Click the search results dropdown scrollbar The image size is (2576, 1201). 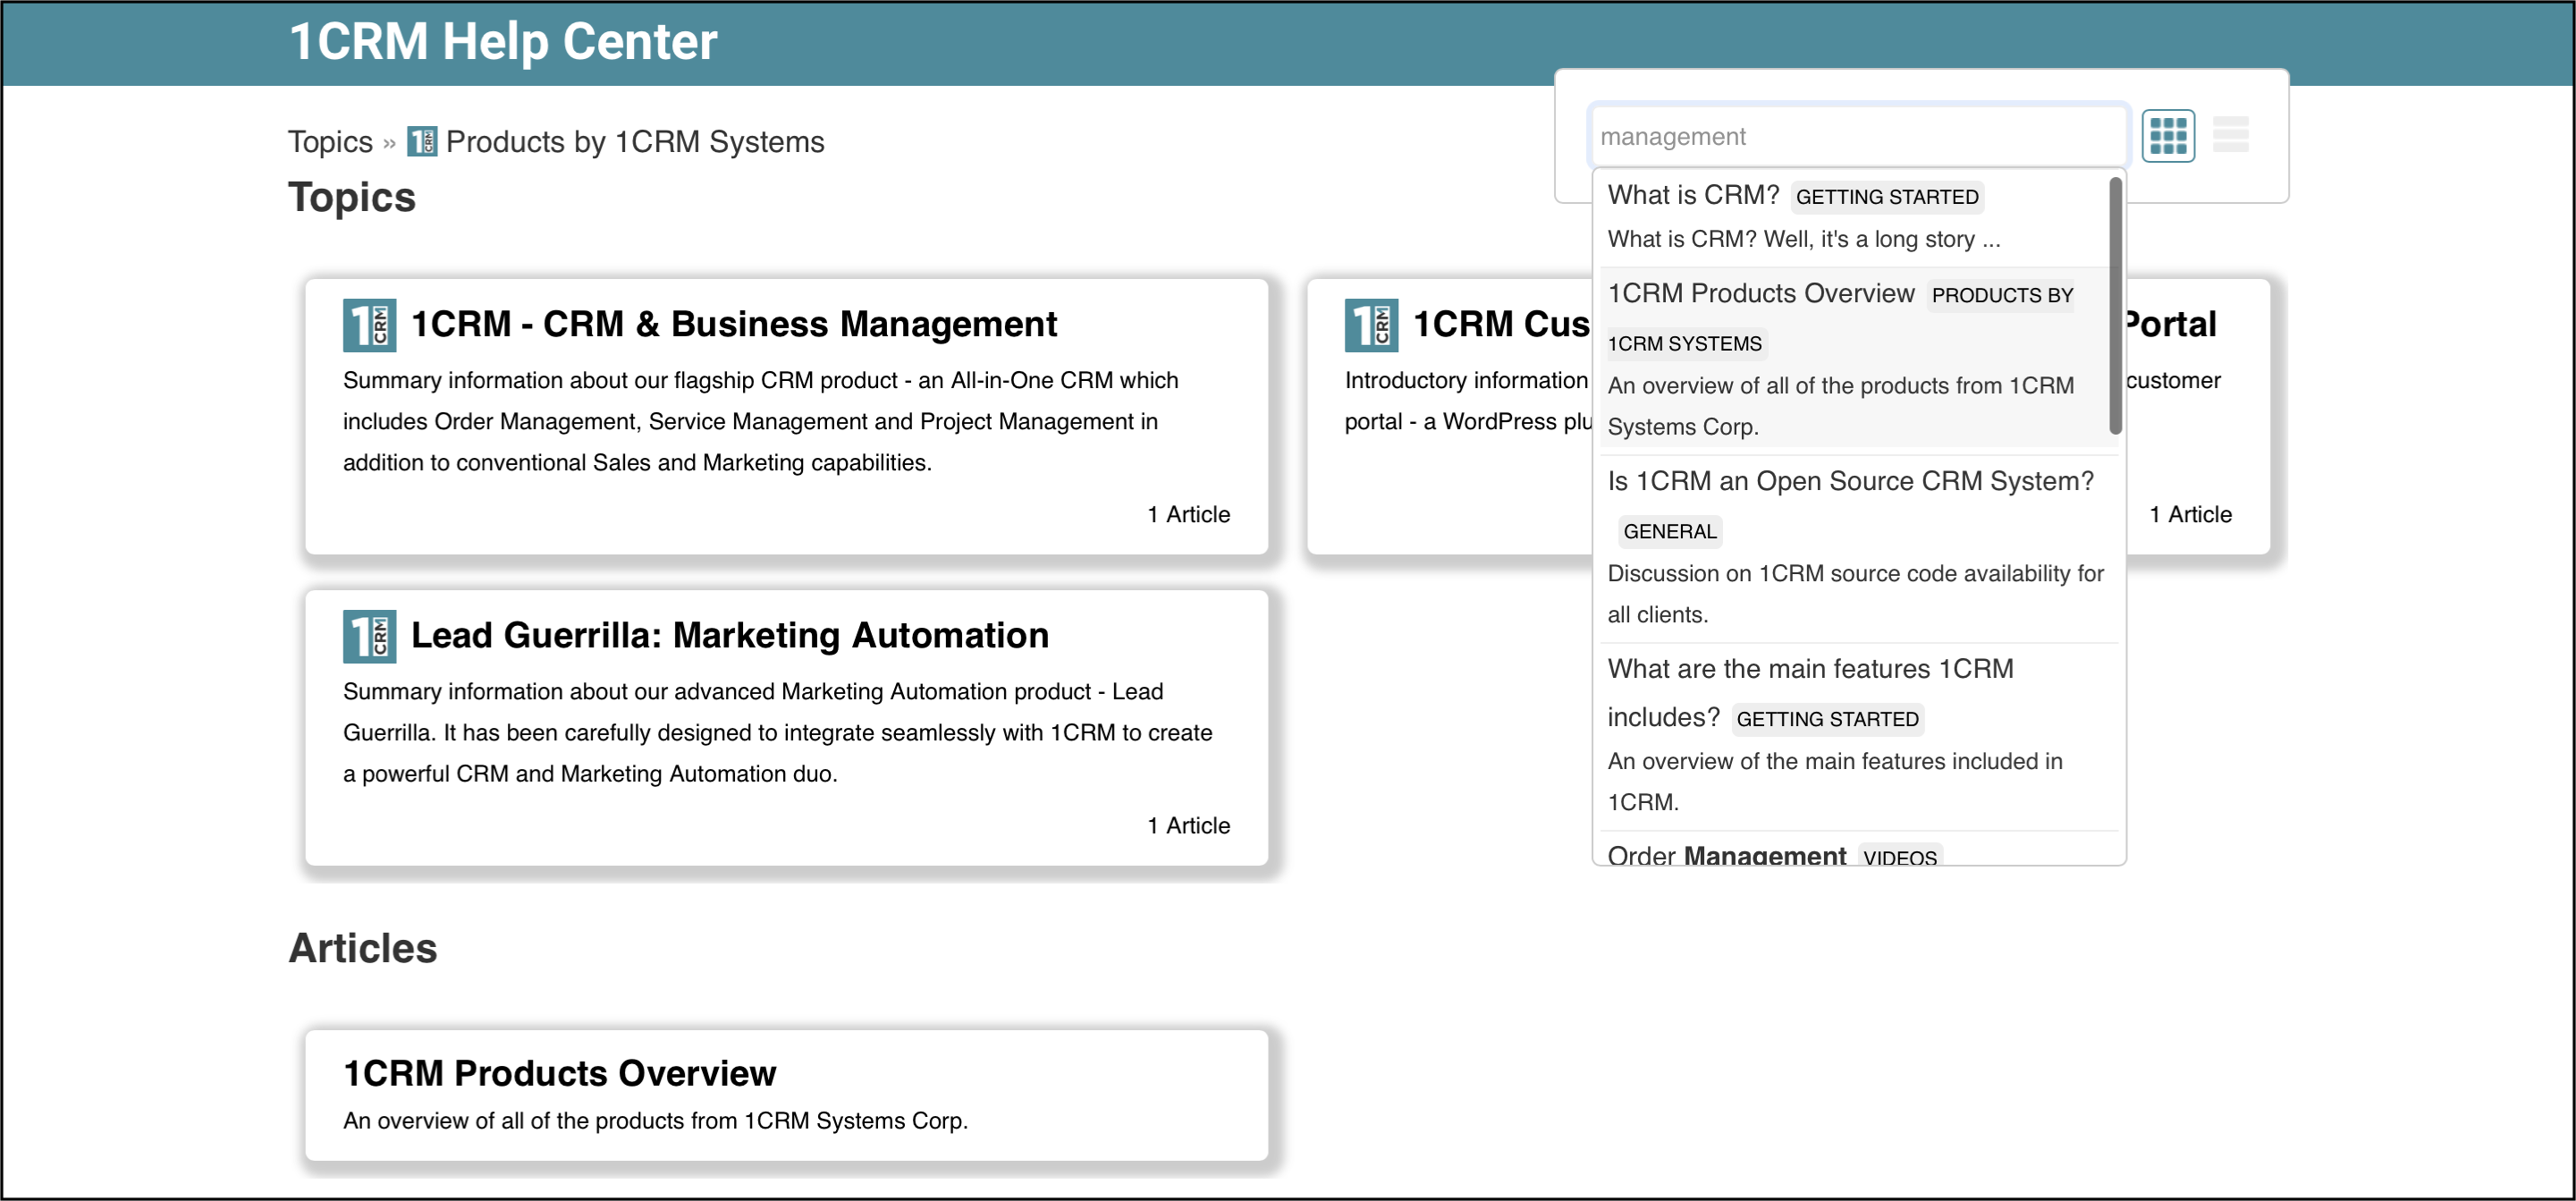[x=2114, y=306]
